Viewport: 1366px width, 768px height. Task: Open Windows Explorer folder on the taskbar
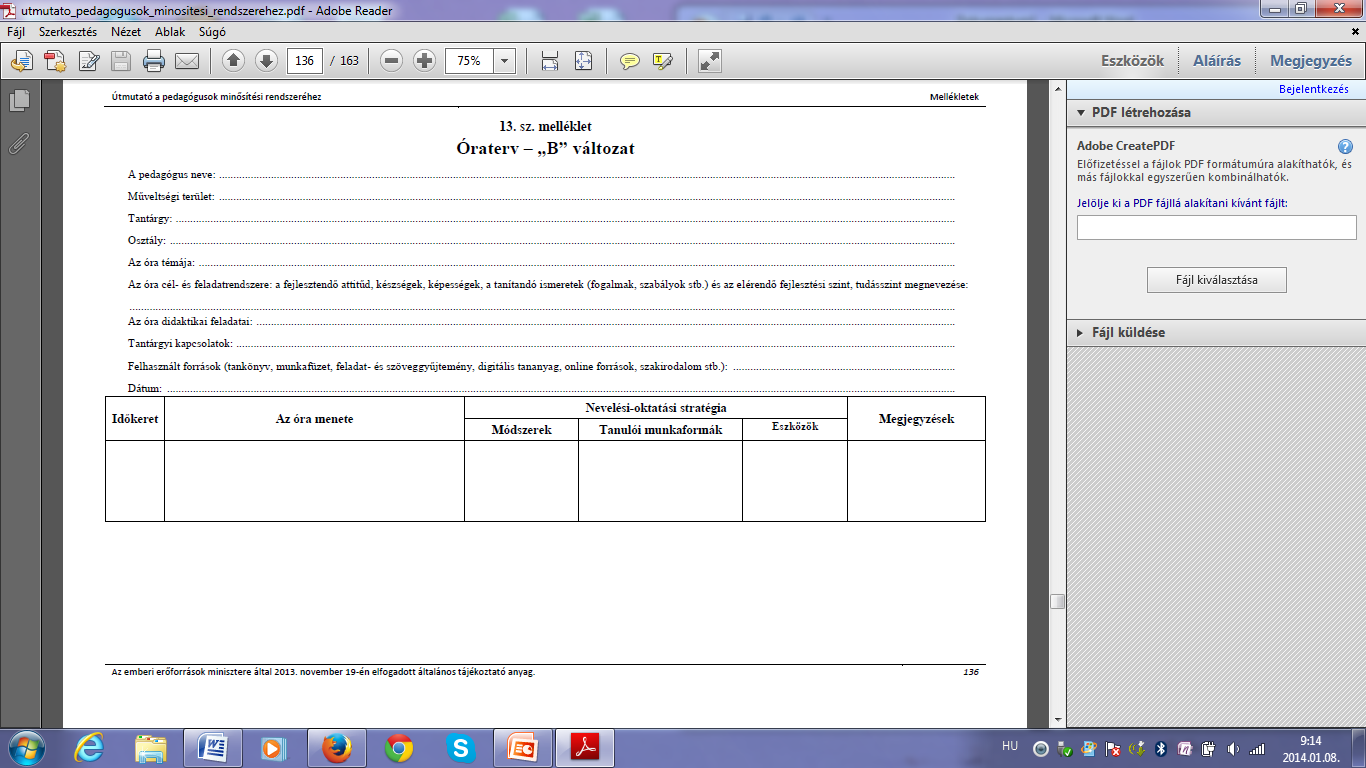151,747
